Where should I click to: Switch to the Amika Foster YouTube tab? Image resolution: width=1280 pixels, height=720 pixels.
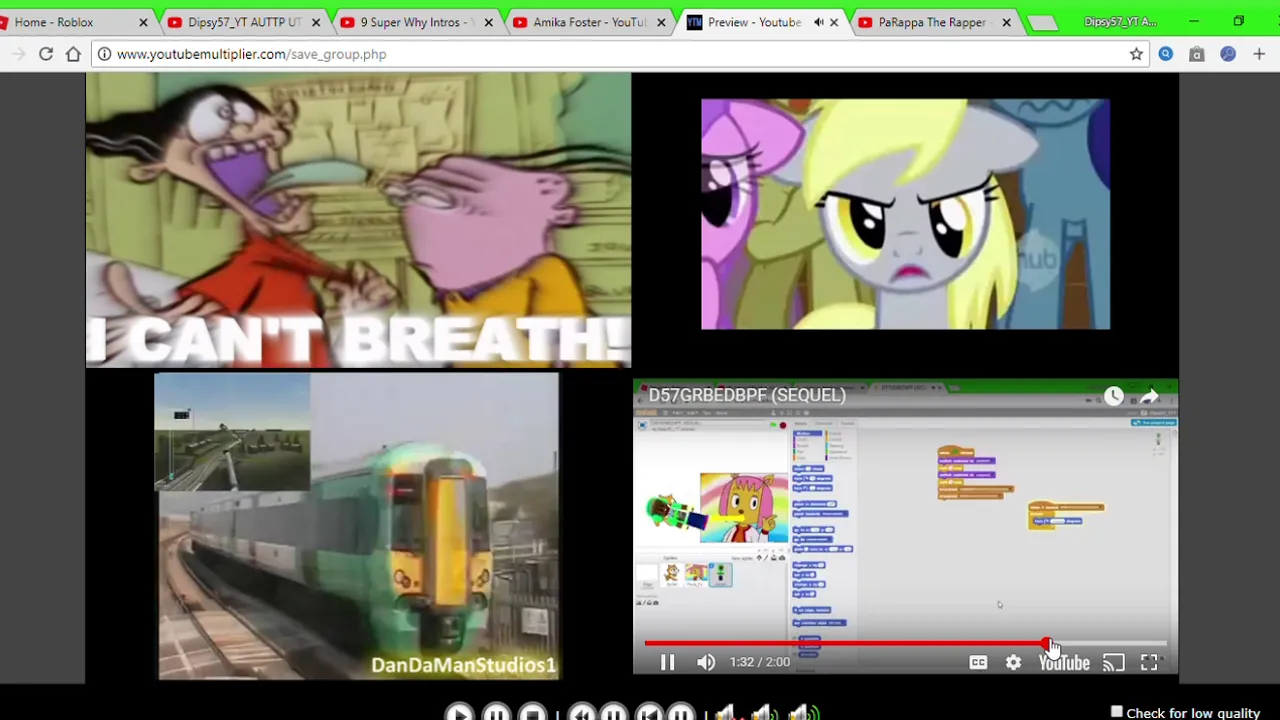590,22
